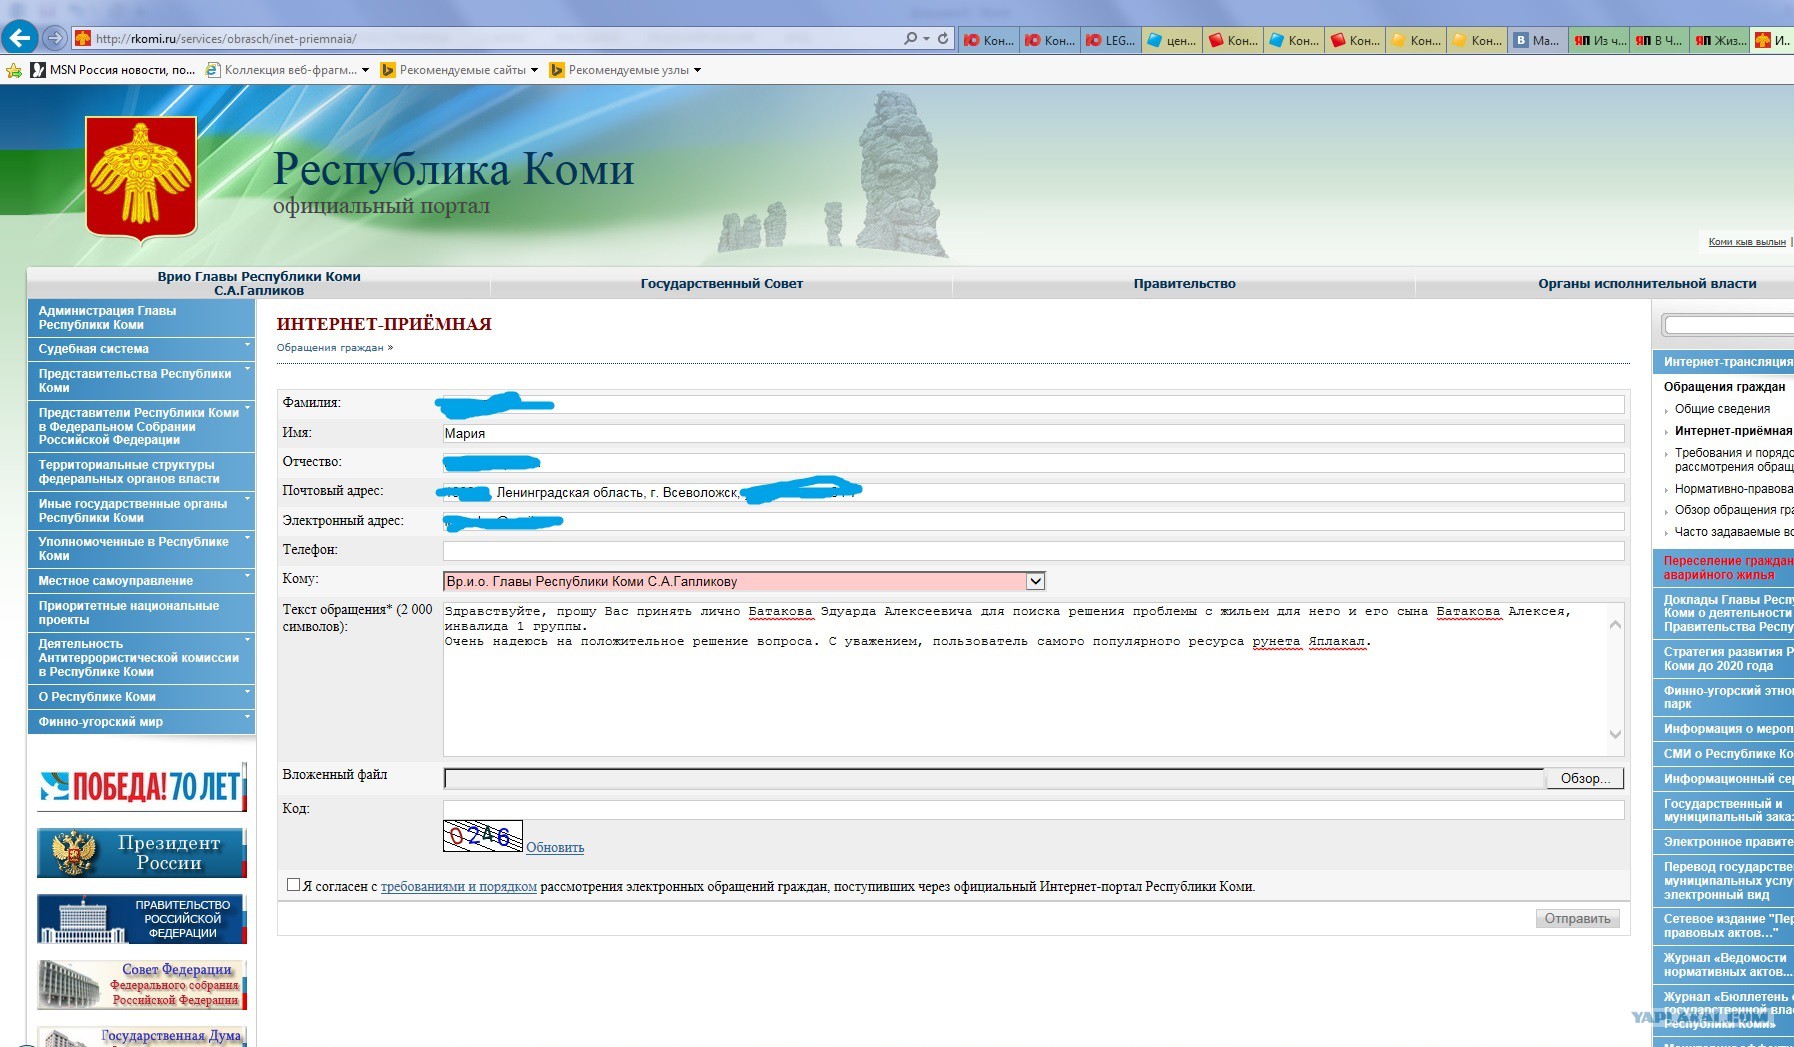This screenshot has height=1047, width=1794.
Task: Switch to the LEG... browser tab
Action: [x=1111, y=40]
